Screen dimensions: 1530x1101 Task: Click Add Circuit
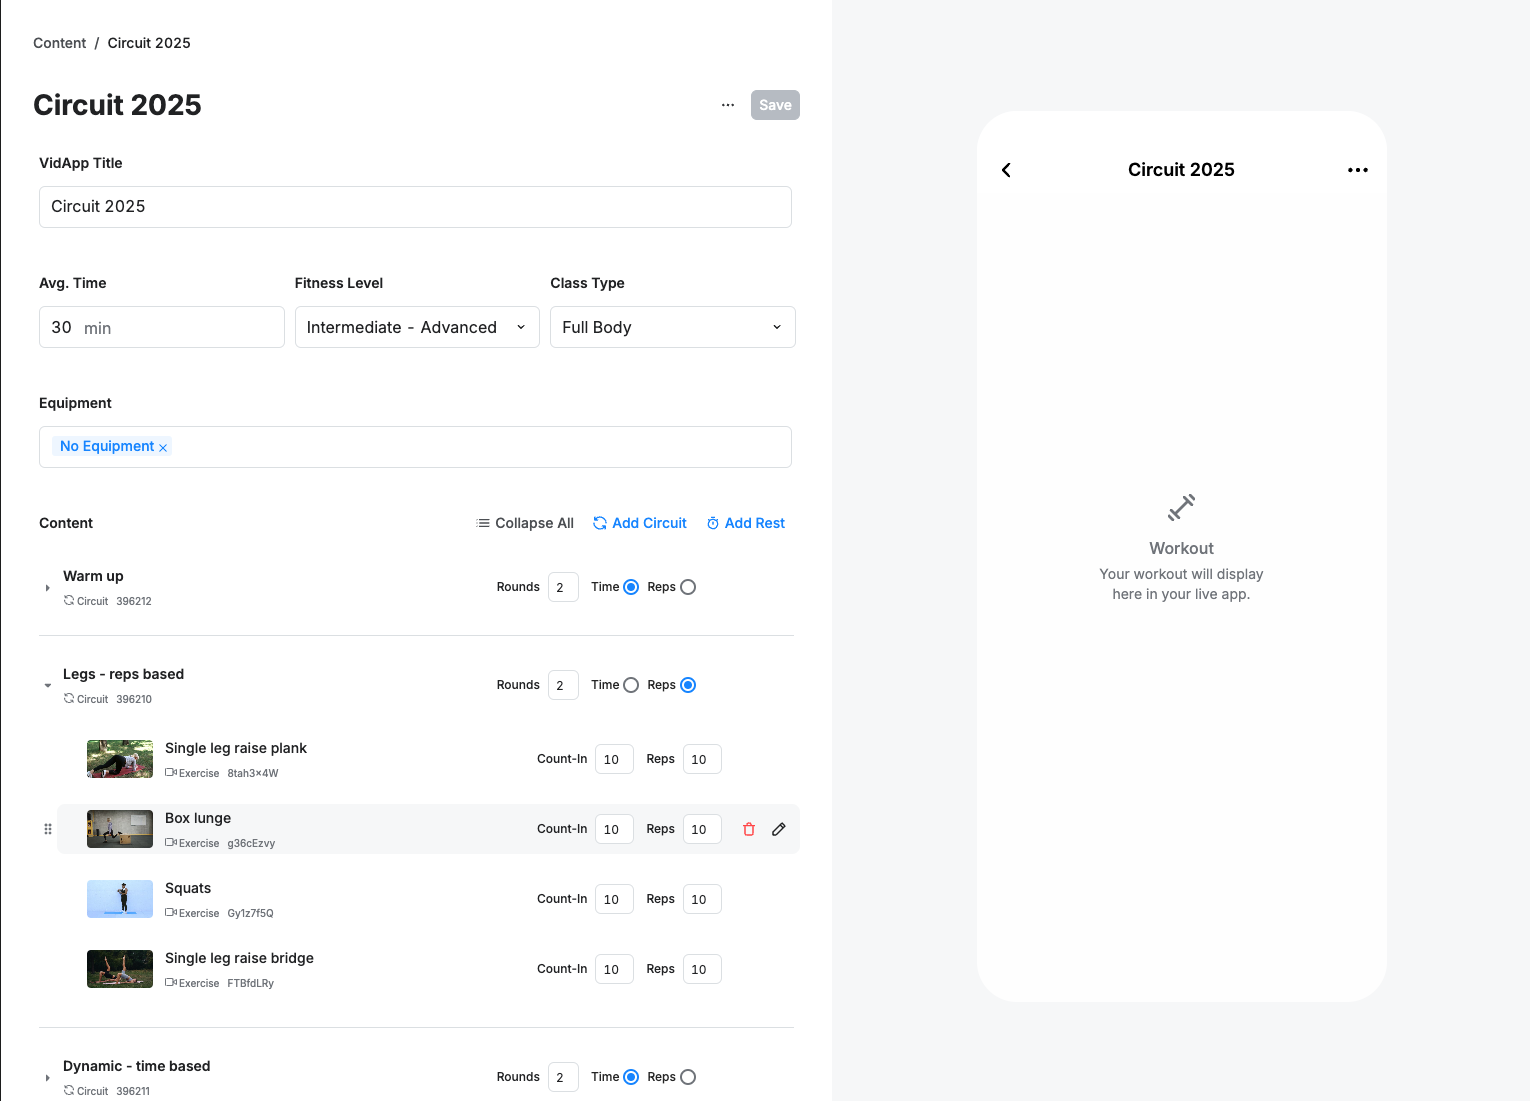(x=640, y=523)
